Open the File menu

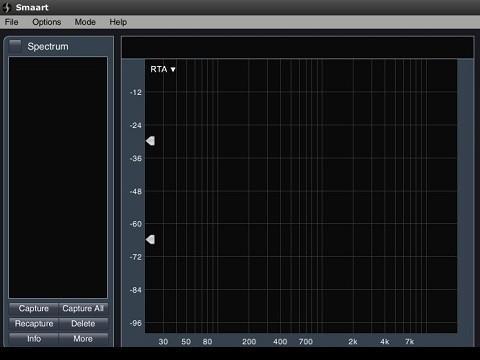(x=11, y=22)
